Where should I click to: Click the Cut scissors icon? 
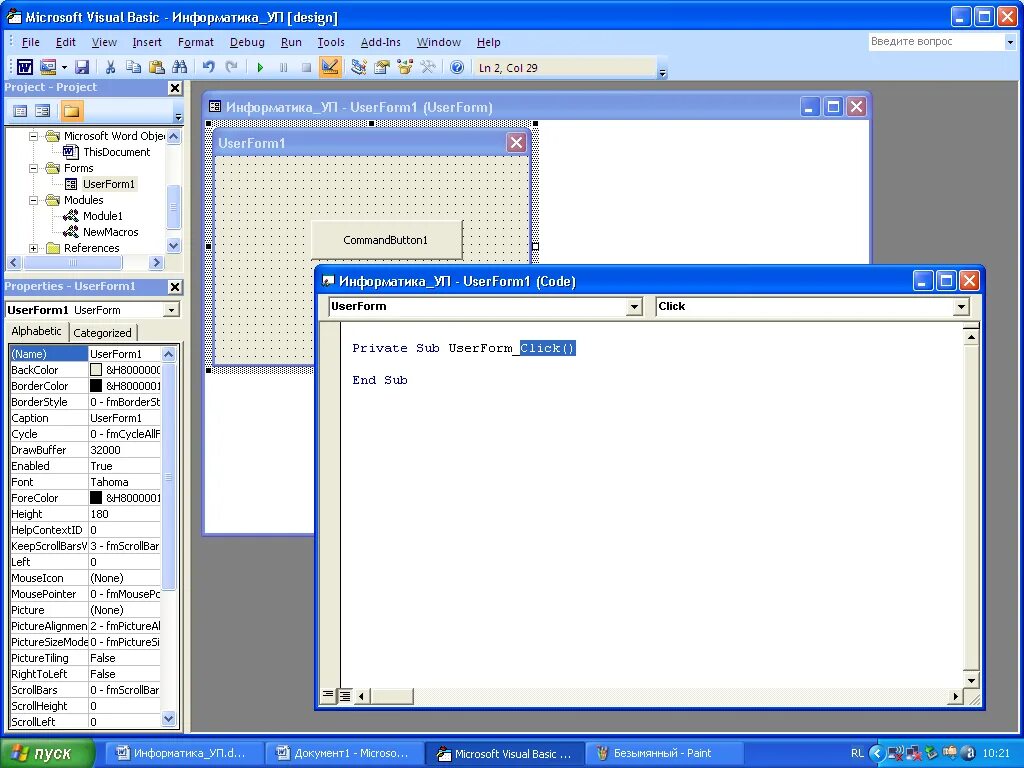110,67
